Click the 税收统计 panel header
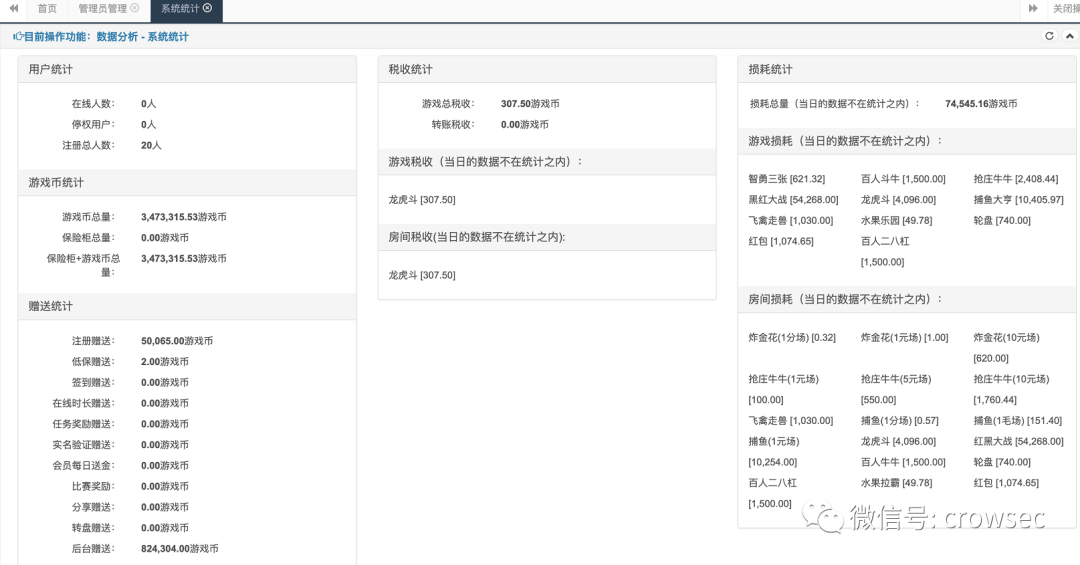1080x565 pixels. [547, 70]
